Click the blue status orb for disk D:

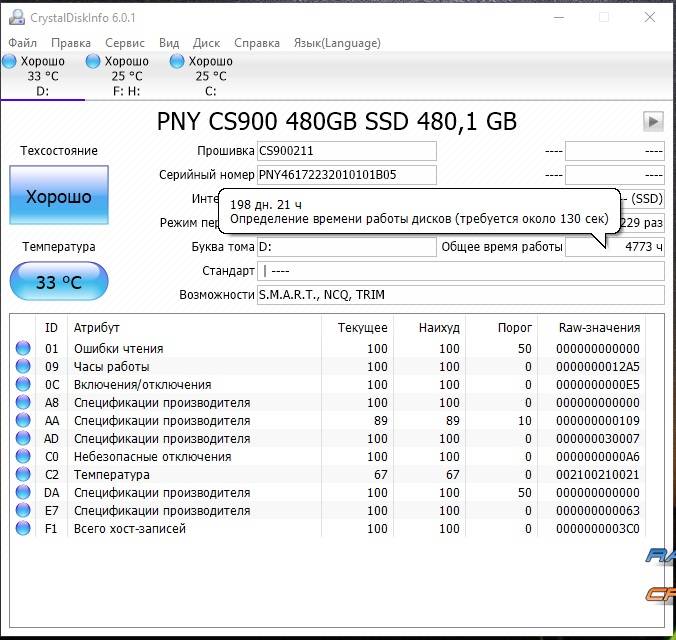tap(9, 61)
